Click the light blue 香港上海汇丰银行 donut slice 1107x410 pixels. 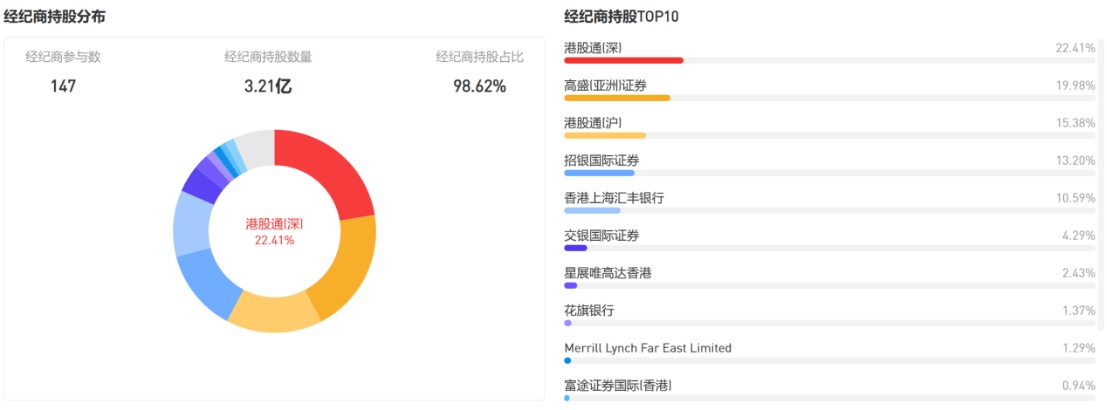pyautogui.click(x=190, y=225)
